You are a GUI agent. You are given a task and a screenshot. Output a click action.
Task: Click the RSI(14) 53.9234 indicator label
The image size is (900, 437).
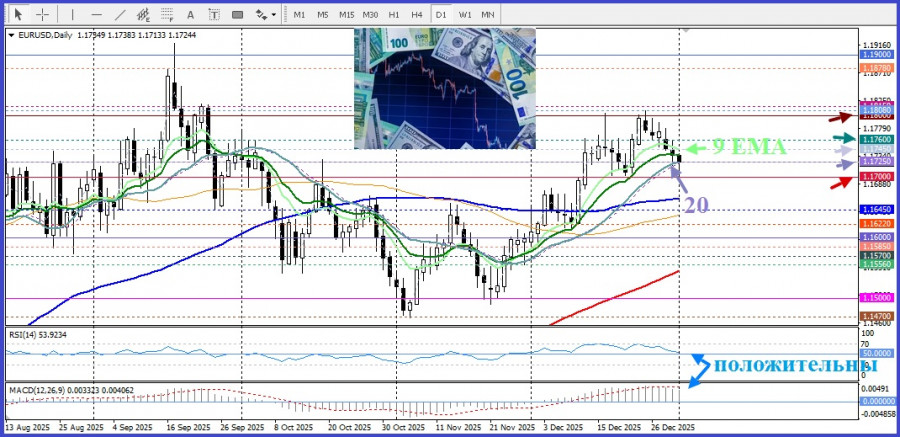[x=36, y=334]
